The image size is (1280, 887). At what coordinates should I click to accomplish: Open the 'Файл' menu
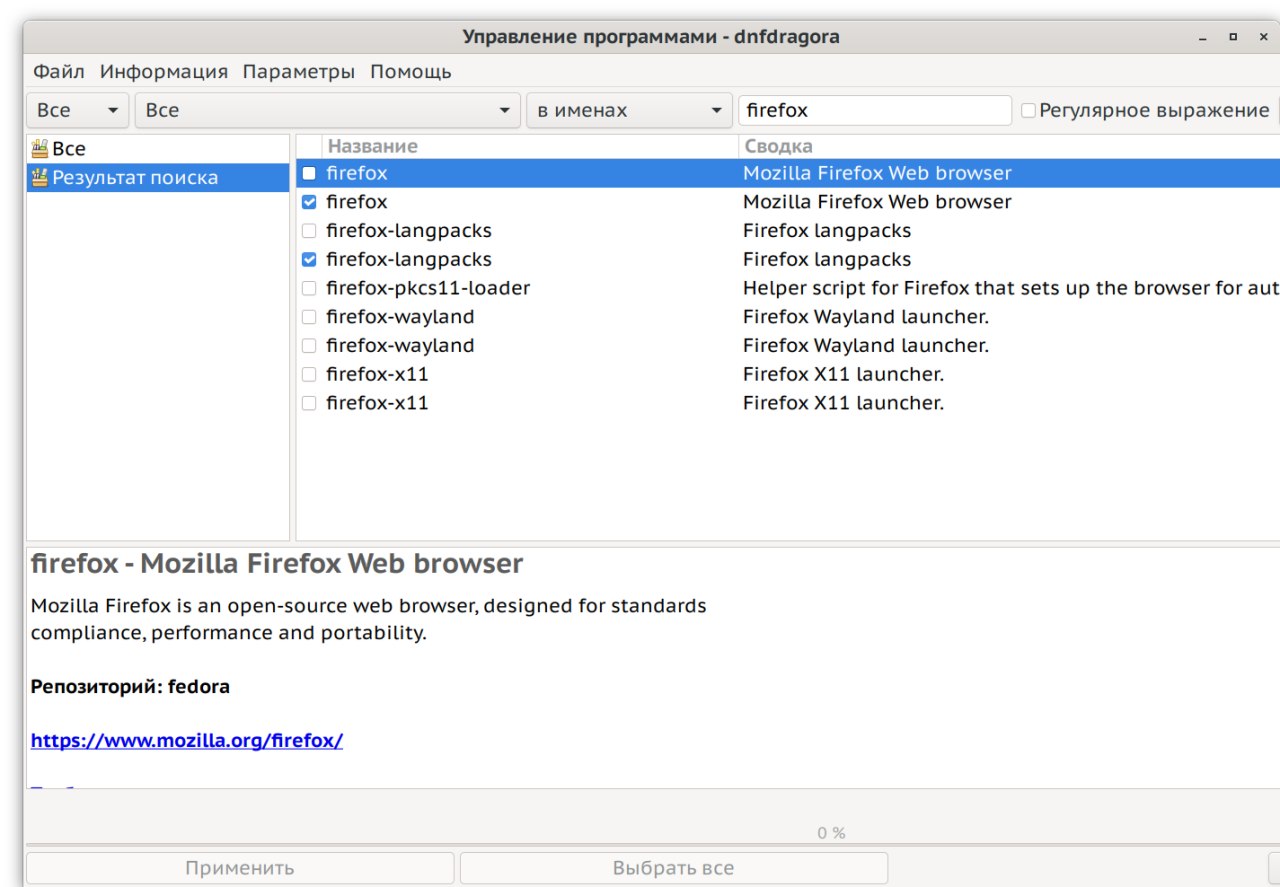coord(59,72)
